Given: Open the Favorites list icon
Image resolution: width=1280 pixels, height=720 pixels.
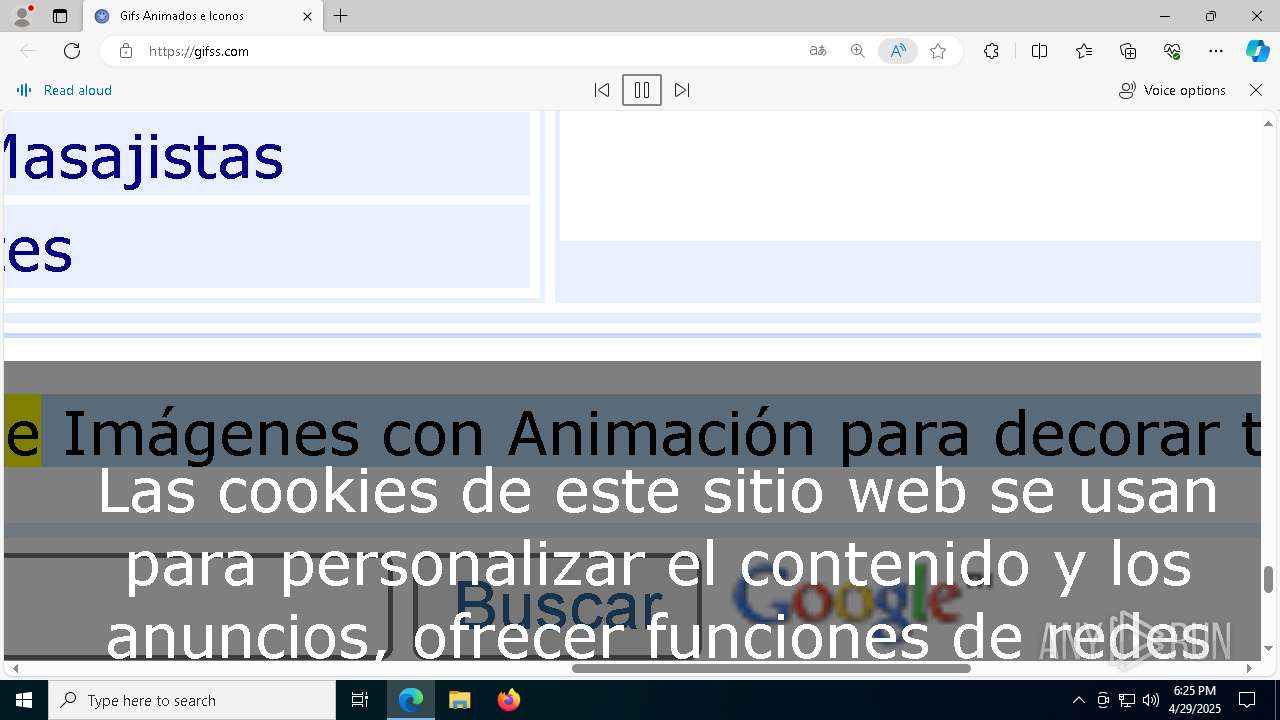Looking at the screenshot, I should coord(1084,51).
